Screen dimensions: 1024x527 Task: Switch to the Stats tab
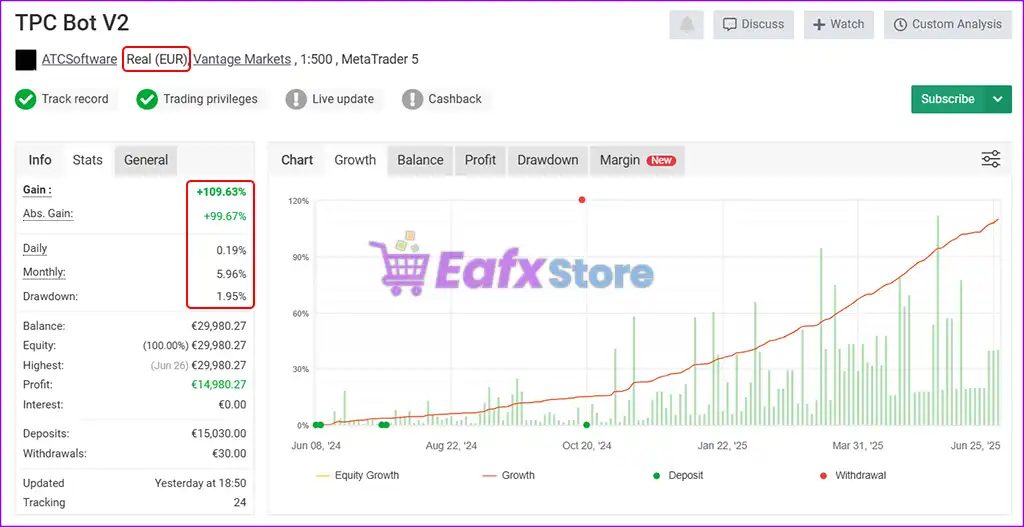88,160
